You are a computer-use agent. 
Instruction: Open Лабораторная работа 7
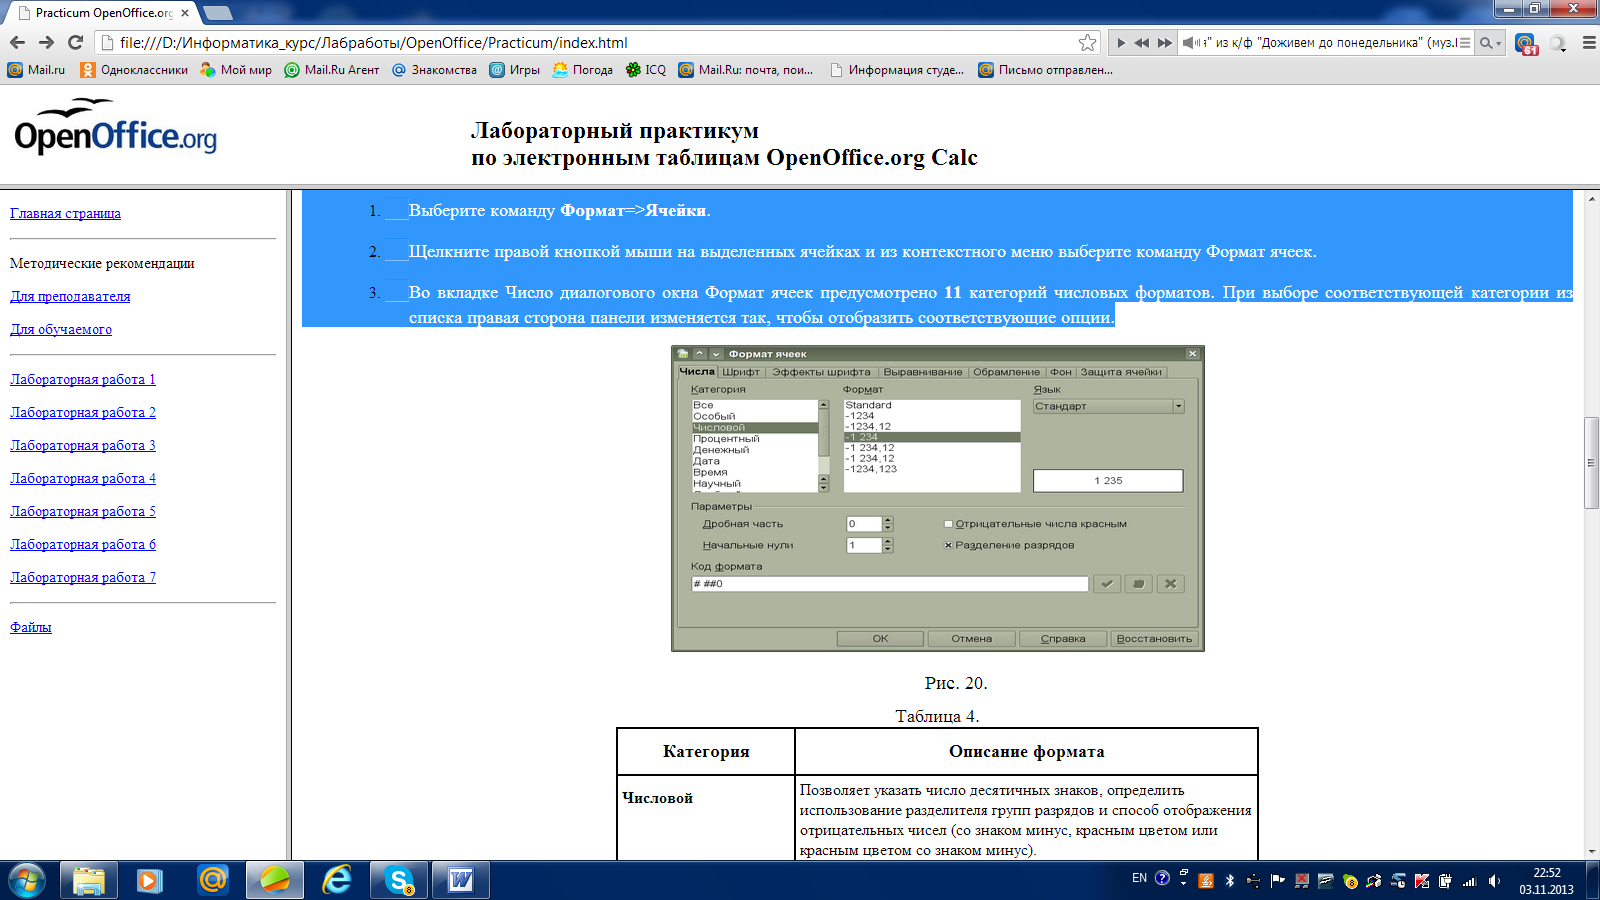tap(83, 577)
